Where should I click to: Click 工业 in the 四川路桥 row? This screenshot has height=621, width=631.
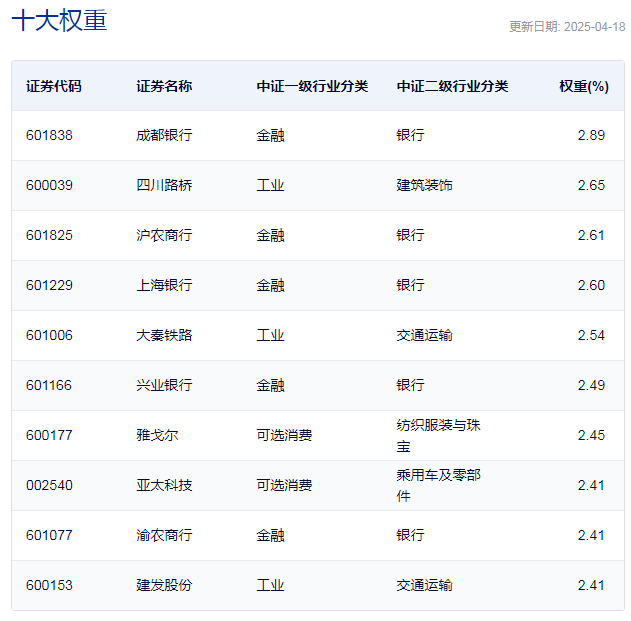(x=270, y=185)
